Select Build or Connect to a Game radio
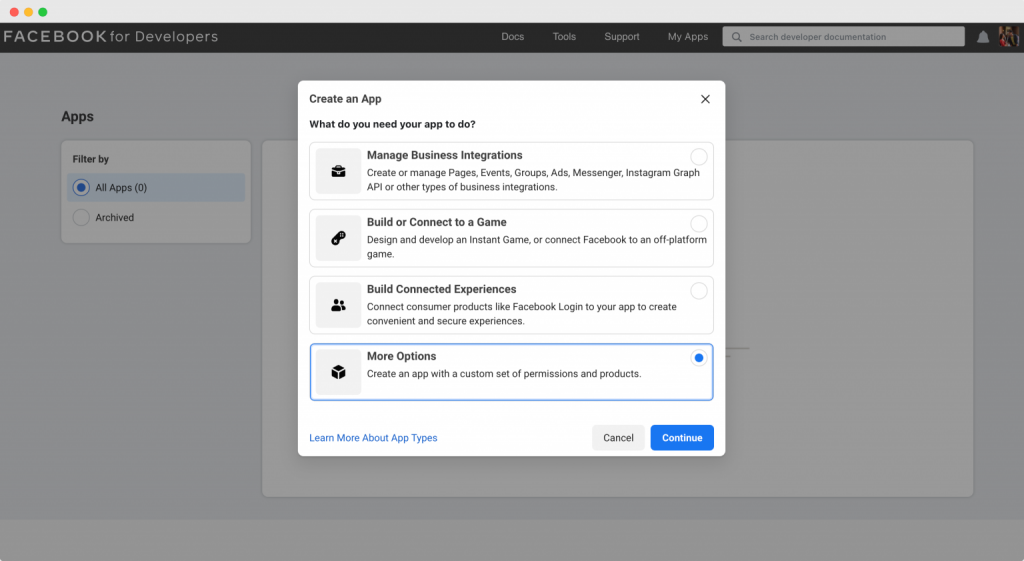This screenshot has width=1024, height=561. coord(699,224)
